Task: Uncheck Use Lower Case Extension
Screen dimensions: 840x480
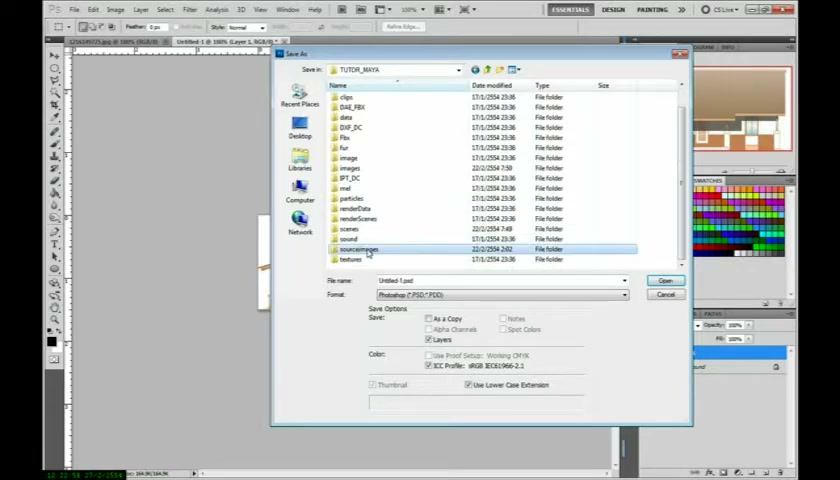Action: [x=468, y=385]
